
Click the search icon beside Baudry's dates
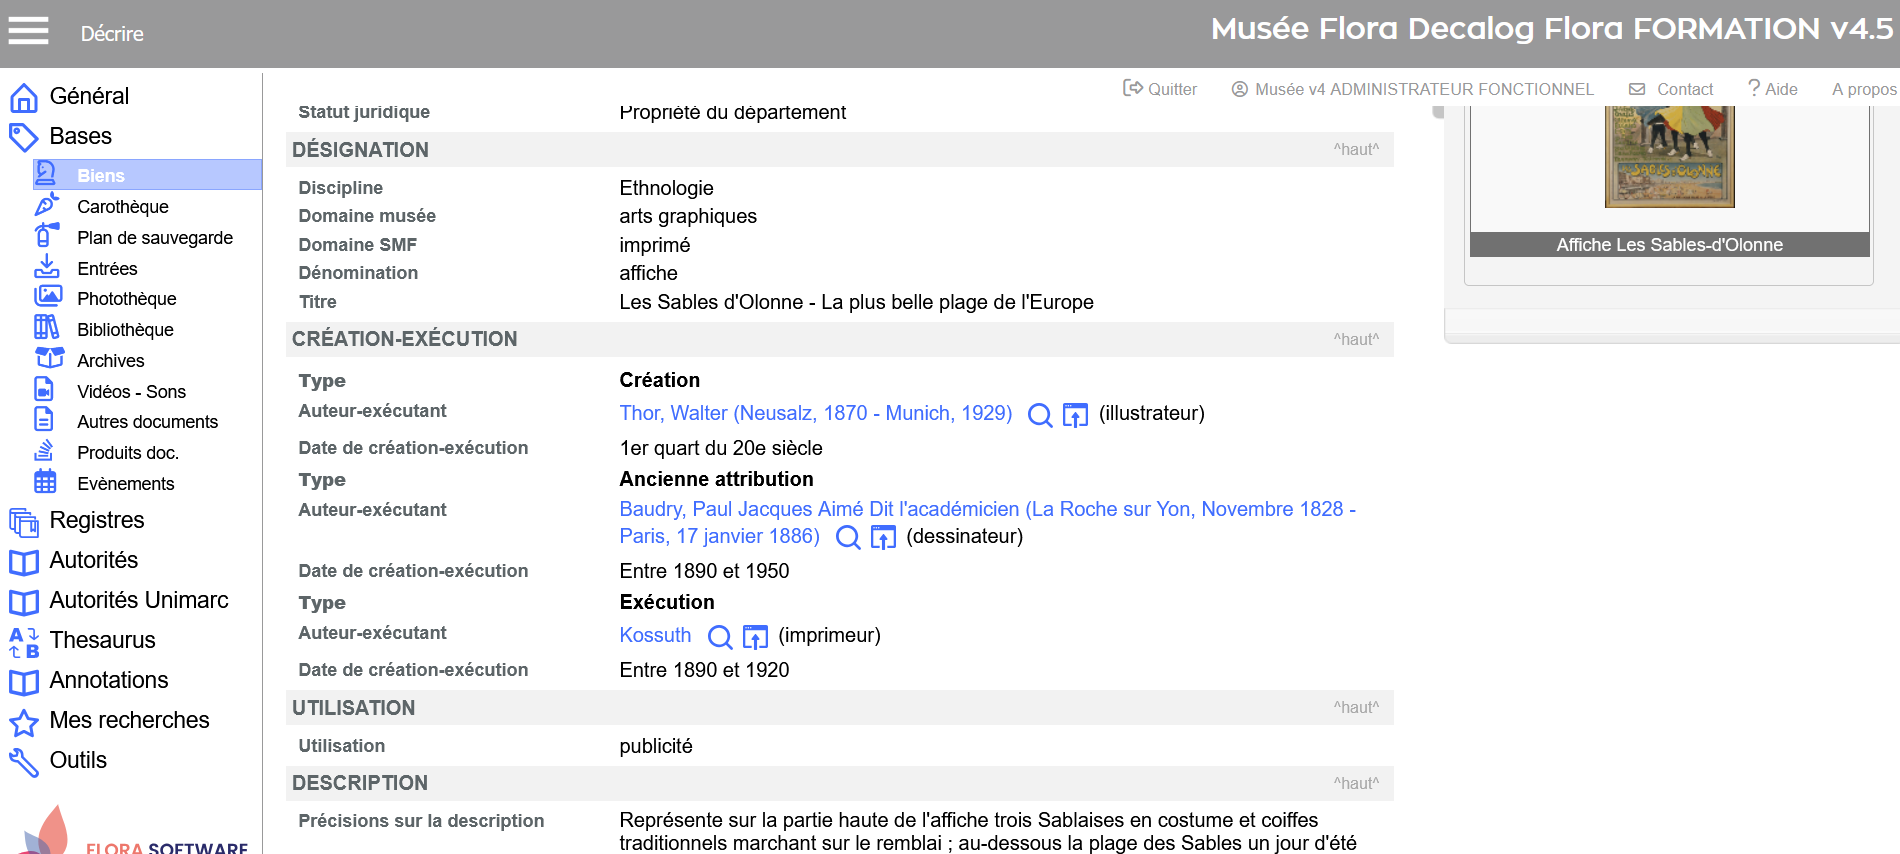848,538
